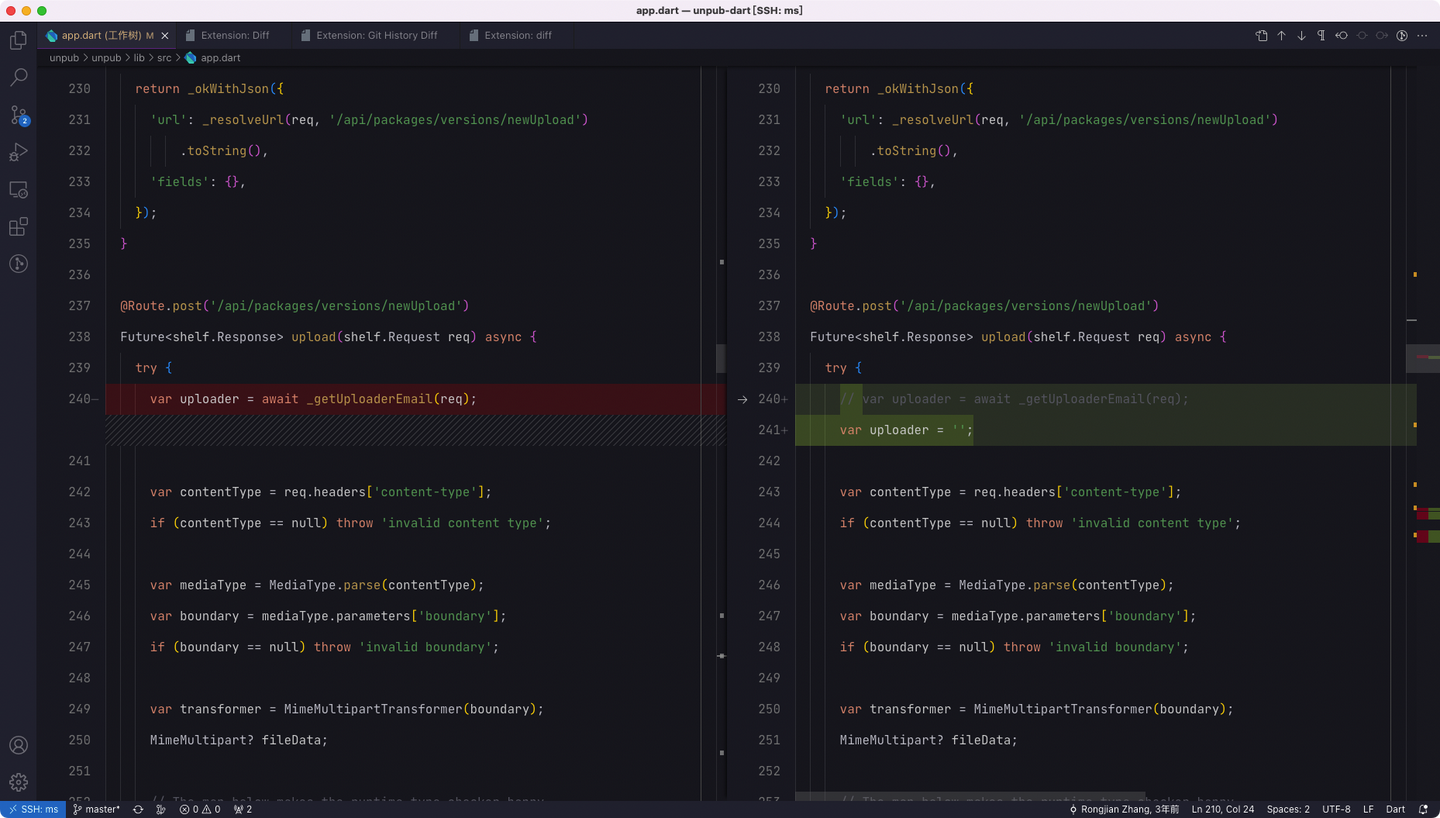Image resolution: width=1440 pixels, height=818 pixels.
Task: Click the SSH: ms remote indicator
Action: (32, 809)
